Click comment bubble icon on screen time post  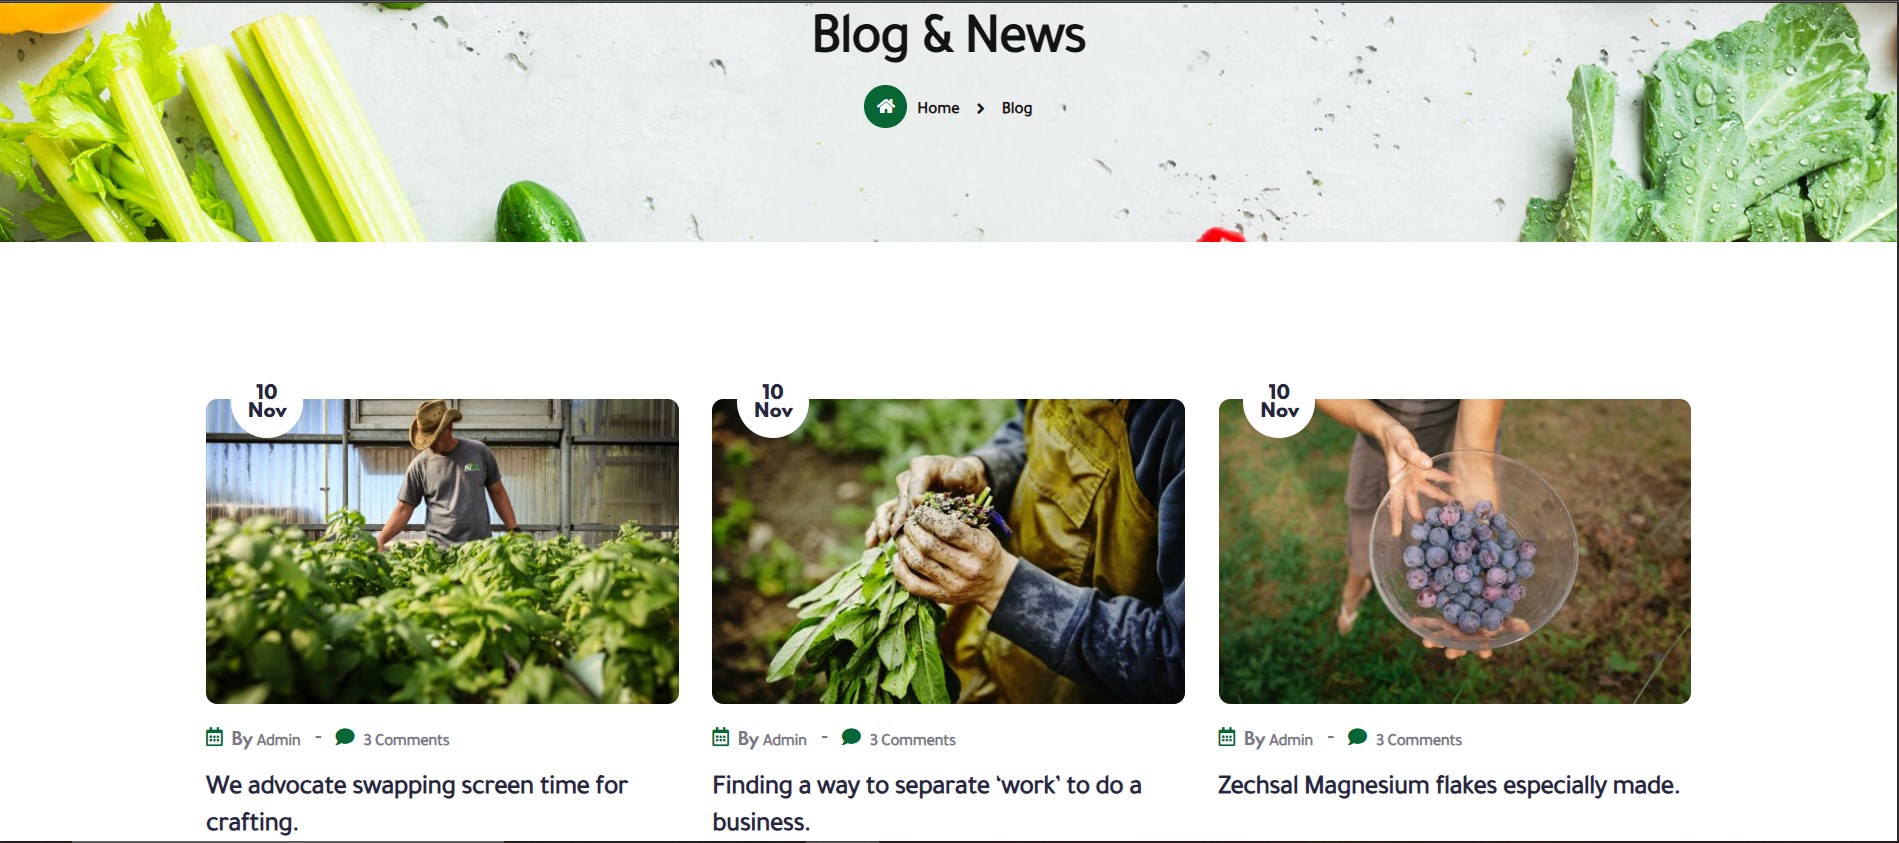coord(345,738)
